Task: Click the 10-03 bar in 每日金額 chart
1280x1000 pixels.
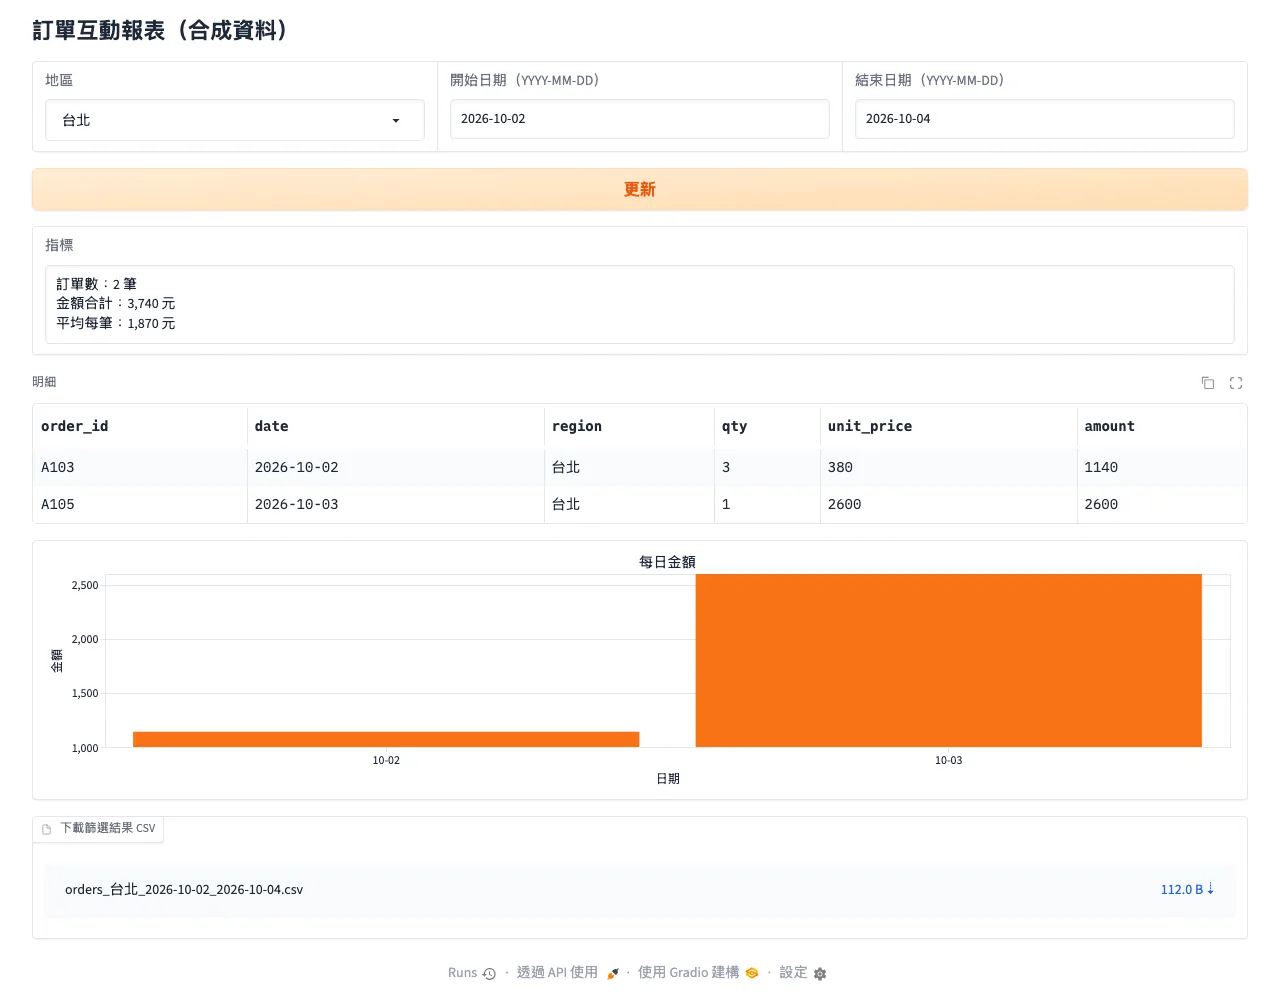Action: click(949, 660)
